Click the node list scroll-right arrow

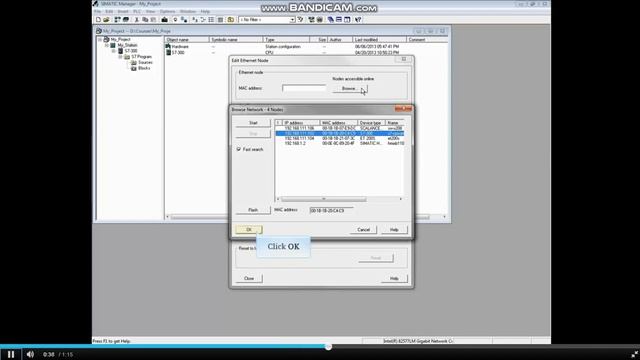click(401, 199)
